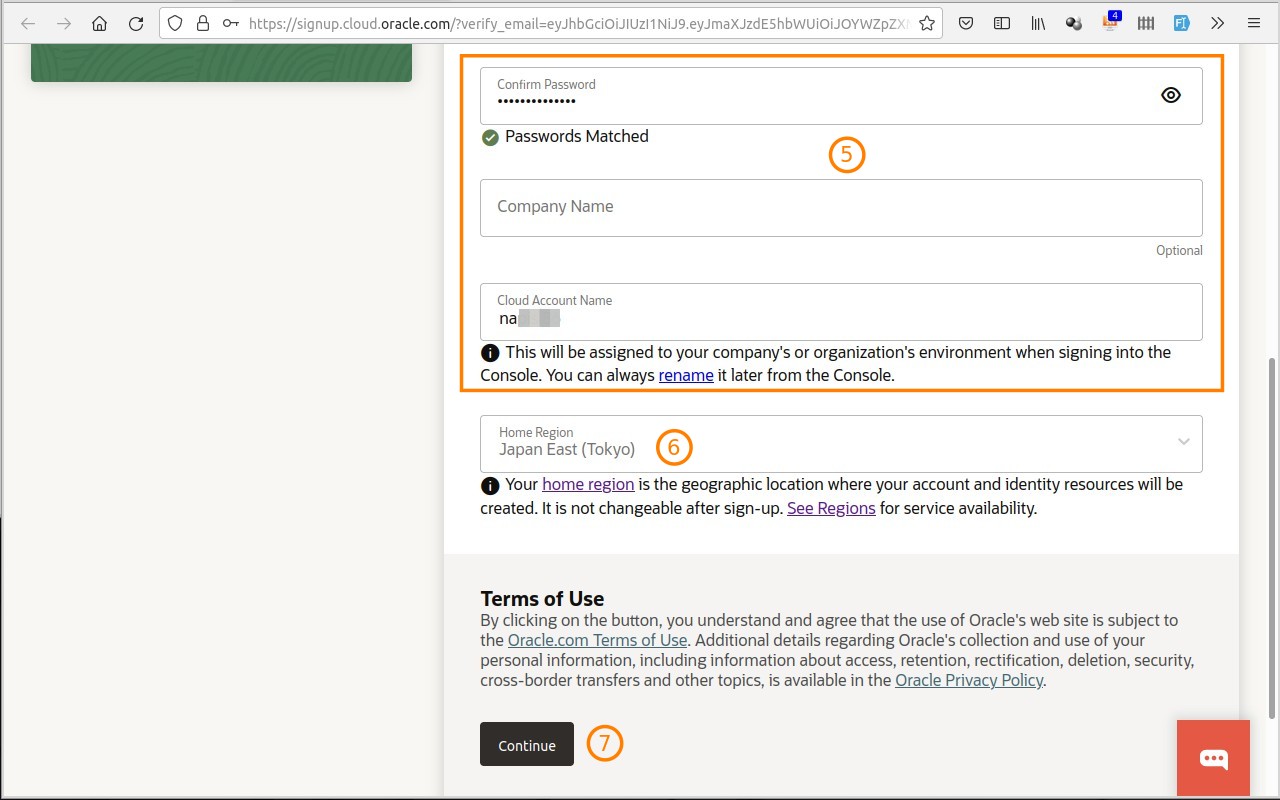The height and width of the screenshot is (800, 1280).
Task: Open the Home Region dropdown
Action: pyautogui.click(x=841, y=444)
